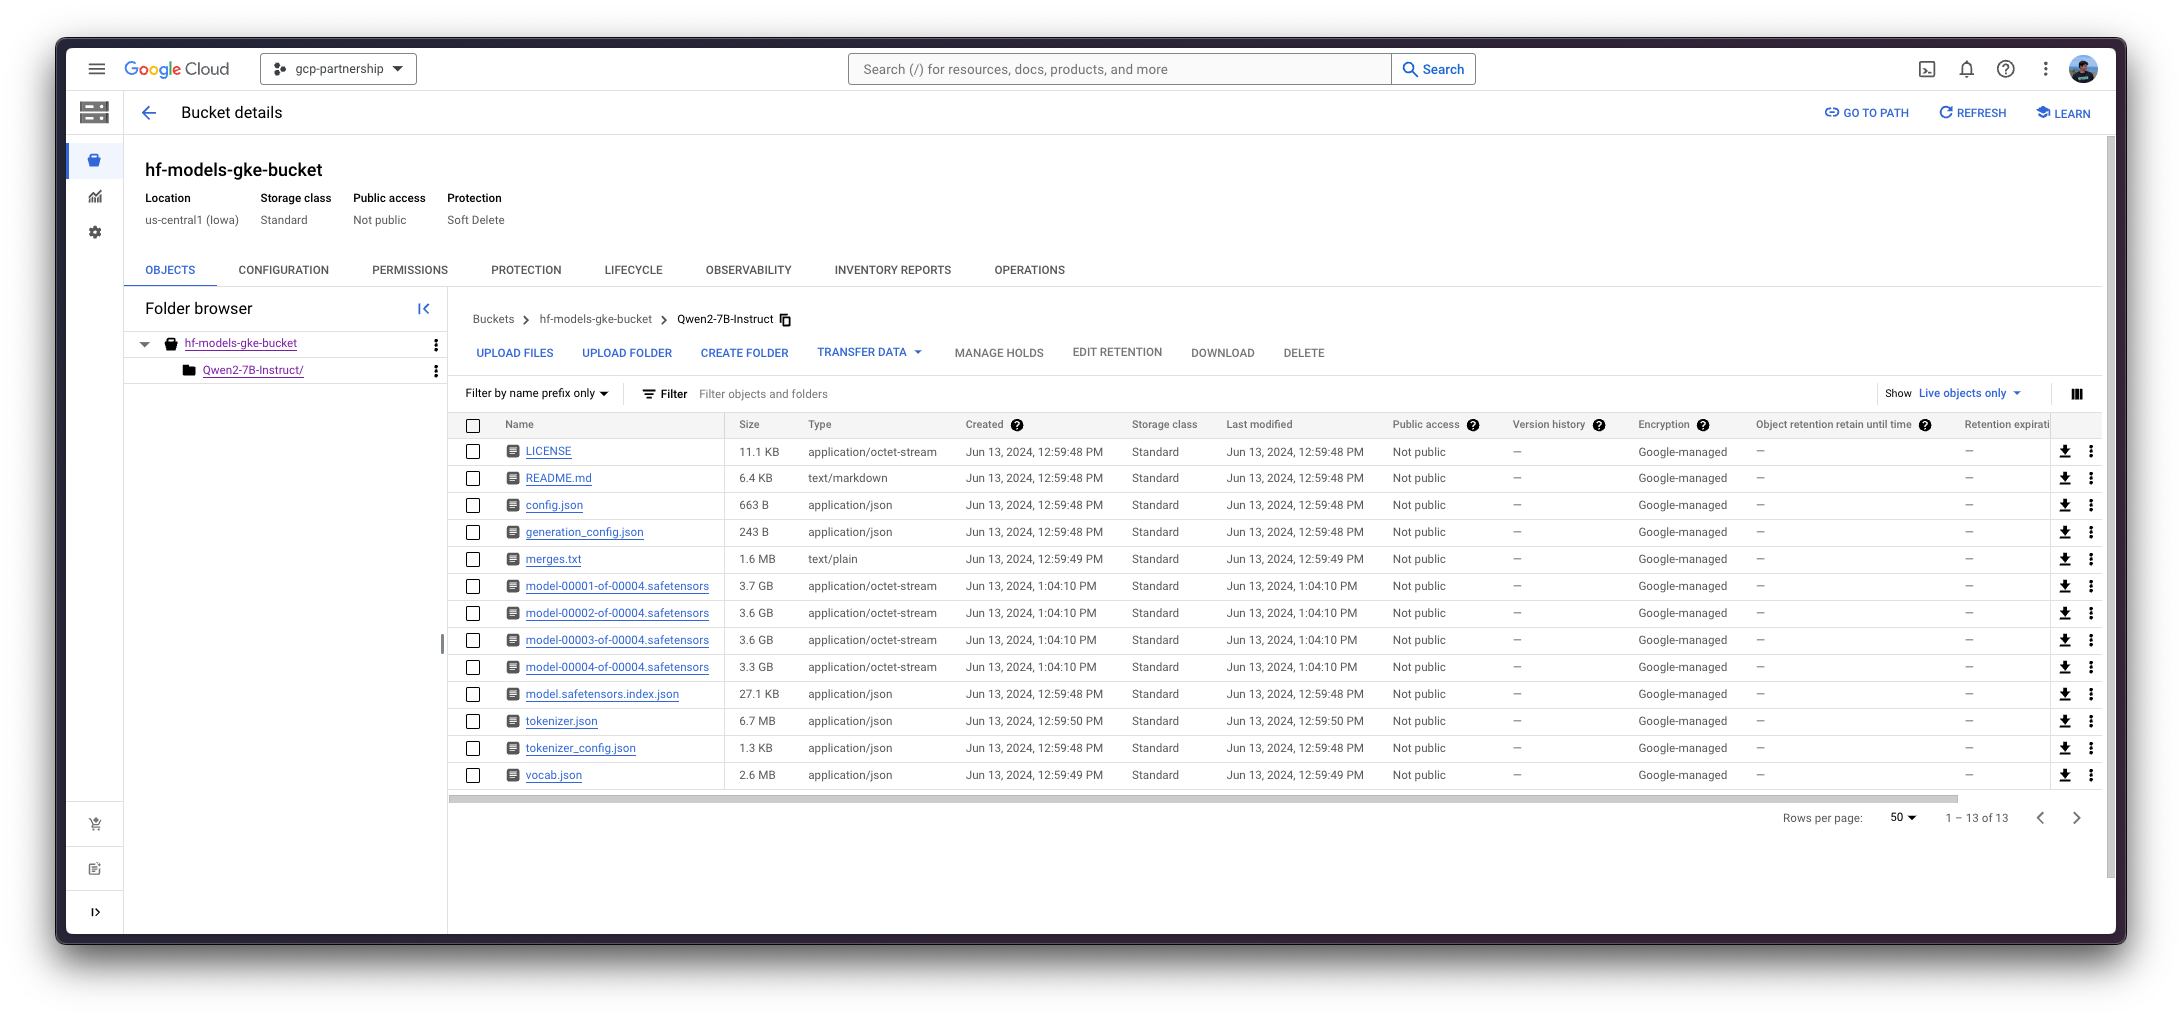This screenshot has width=2182, height=1018.
Task: Switch to the Observability tab
Action: (x=748, y=270)
